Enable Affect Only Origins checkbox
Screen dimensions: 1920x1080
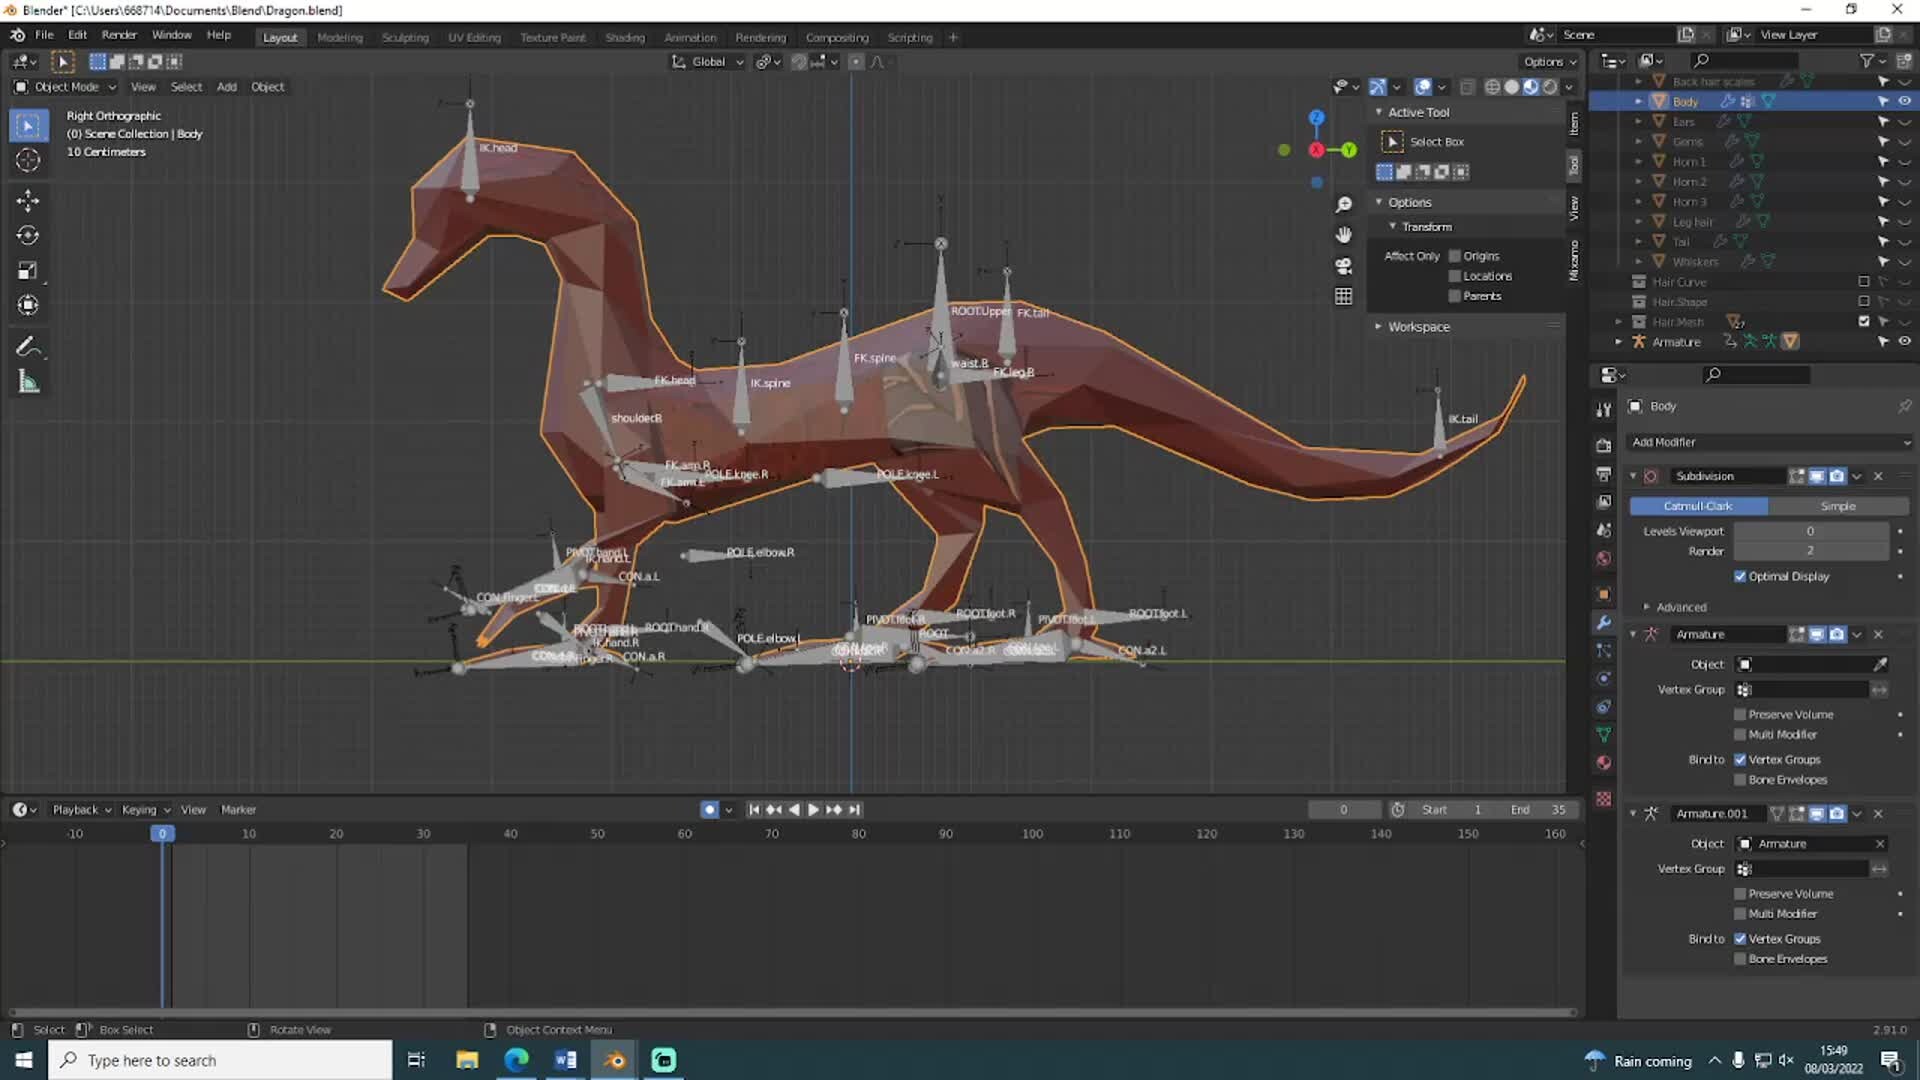tap(1455, 256)
